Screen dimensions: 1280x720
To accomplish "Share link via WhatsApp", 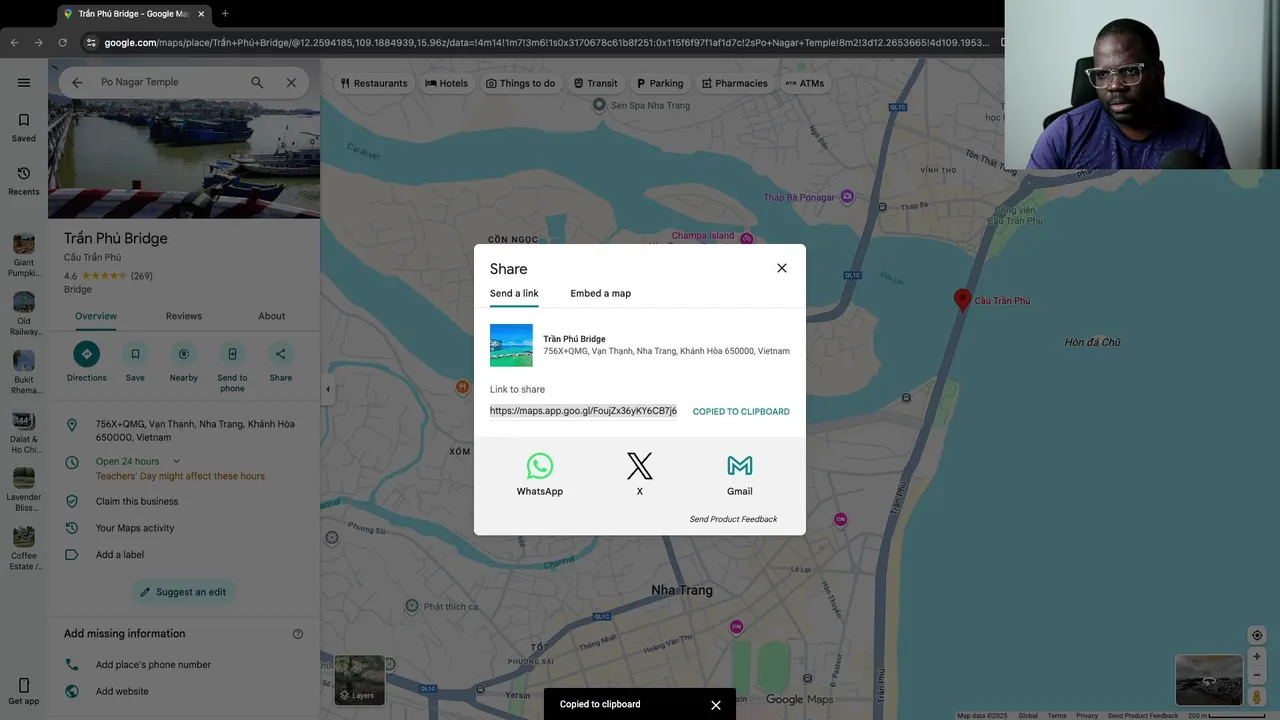I will coord(540,474).
